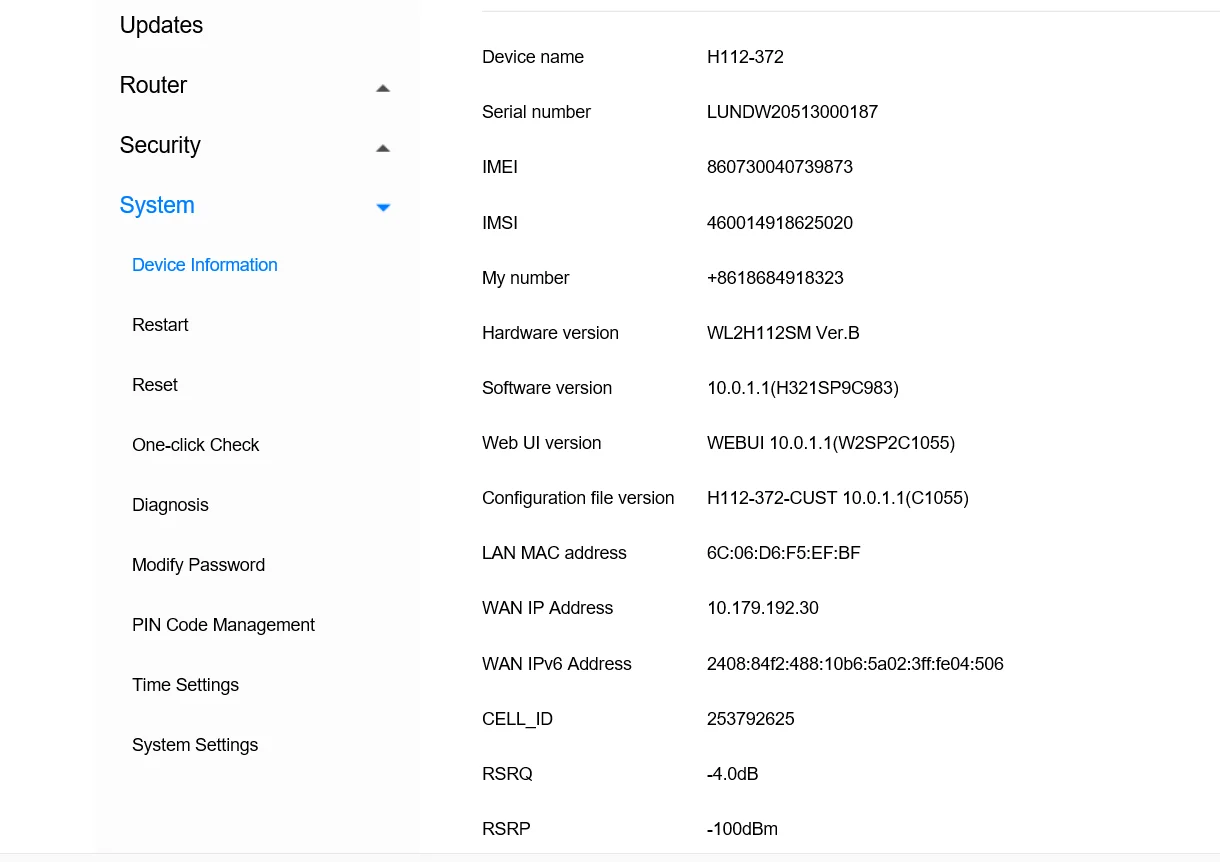Navigate to Diagnosis page
The width and height of the screenshot is (1220, 862).
pos(170,505)
